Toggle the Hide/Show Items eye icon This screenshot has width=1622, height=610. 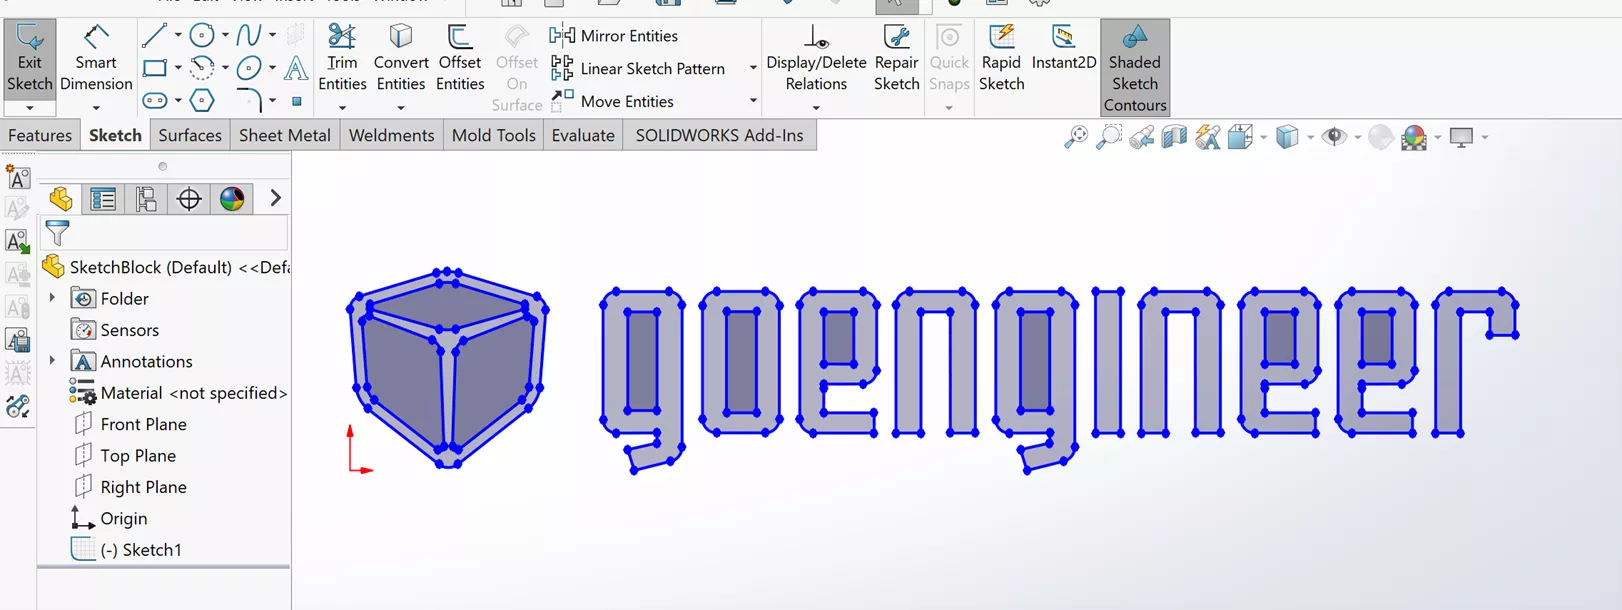click(x=1334, y=137)
